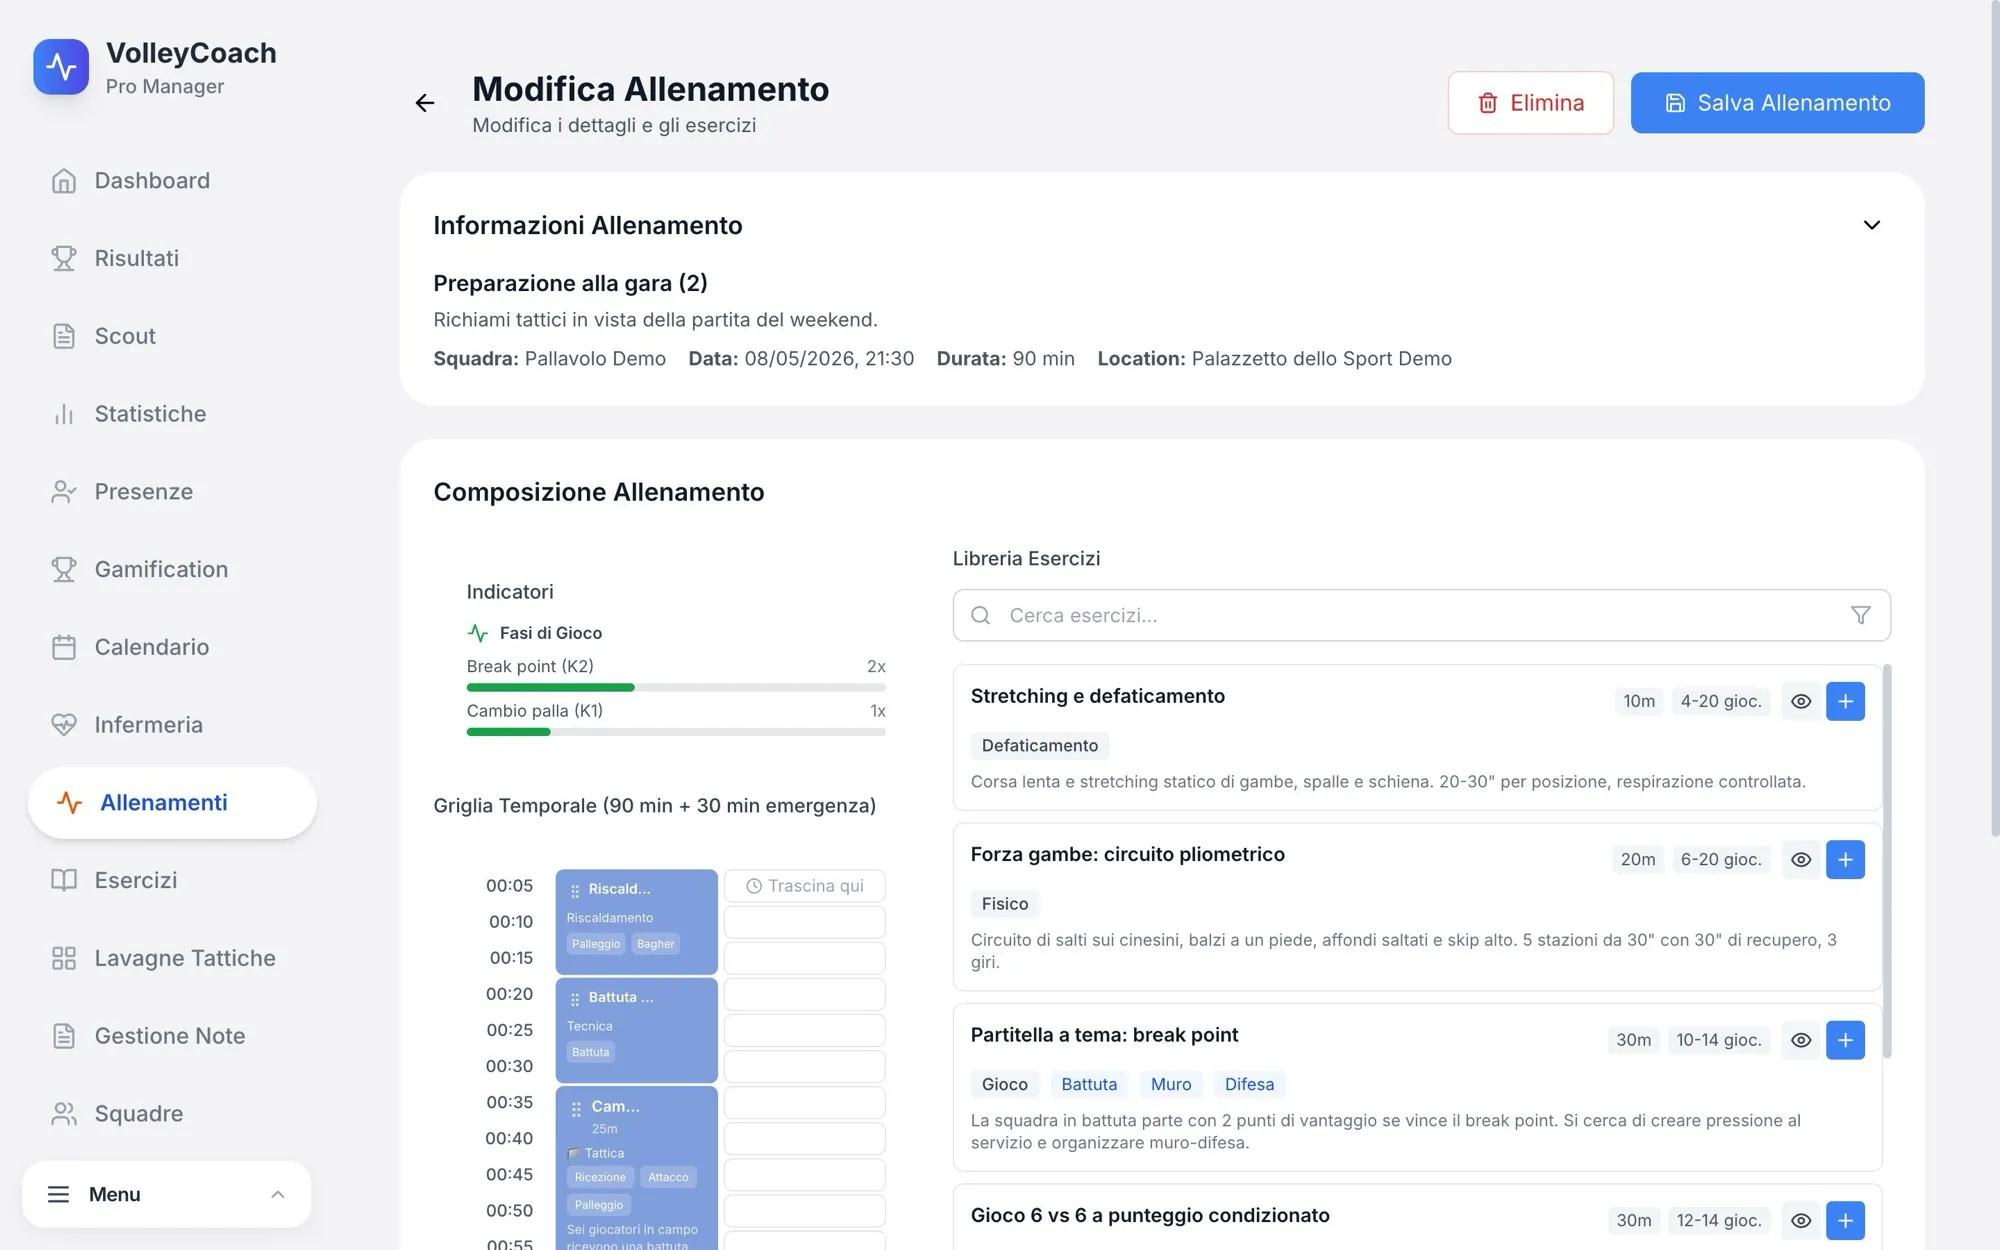Viewport: 2000px width, 1250px height.
Task: Preview Stretching e defaticamento via eye icon
Action: click(x=1801, y=701)
